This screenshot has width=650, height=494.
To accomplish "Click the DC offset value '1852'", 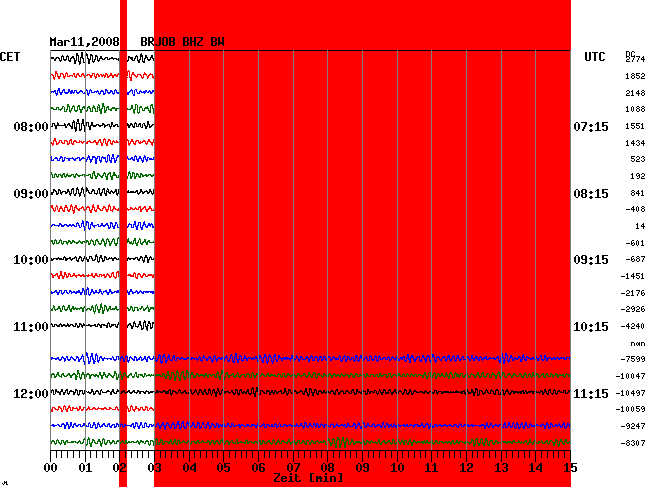I will (635, 76).
